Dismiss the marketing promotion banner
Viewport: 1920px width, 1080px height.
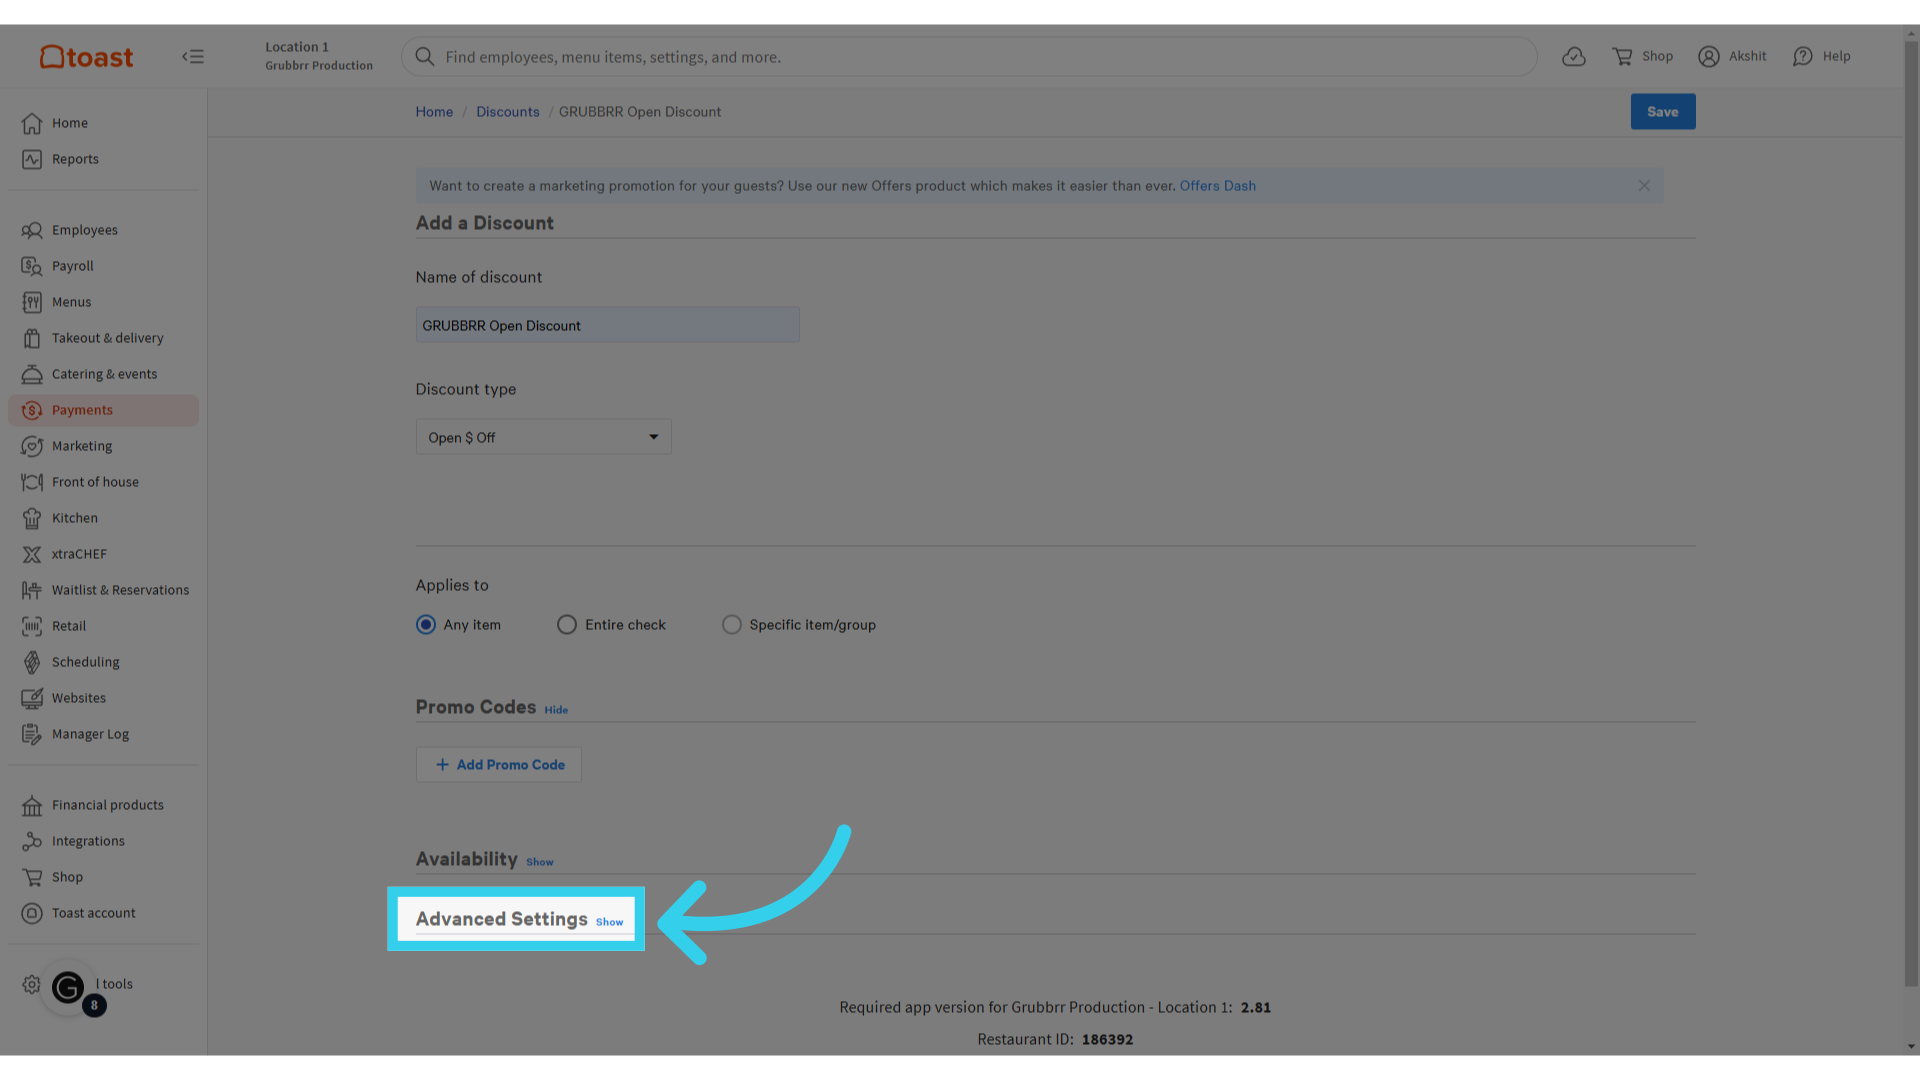1644,186
